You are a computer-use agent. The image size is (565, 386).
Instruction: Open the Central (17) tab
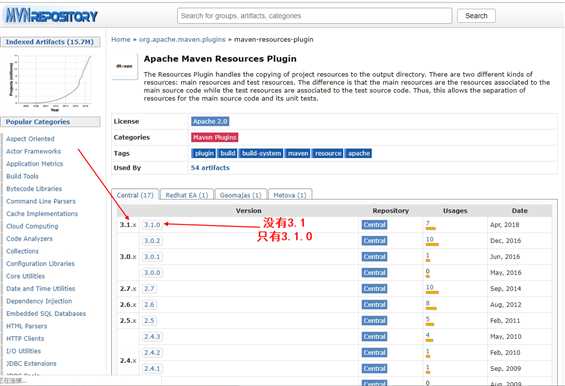(x=135, y=195)
